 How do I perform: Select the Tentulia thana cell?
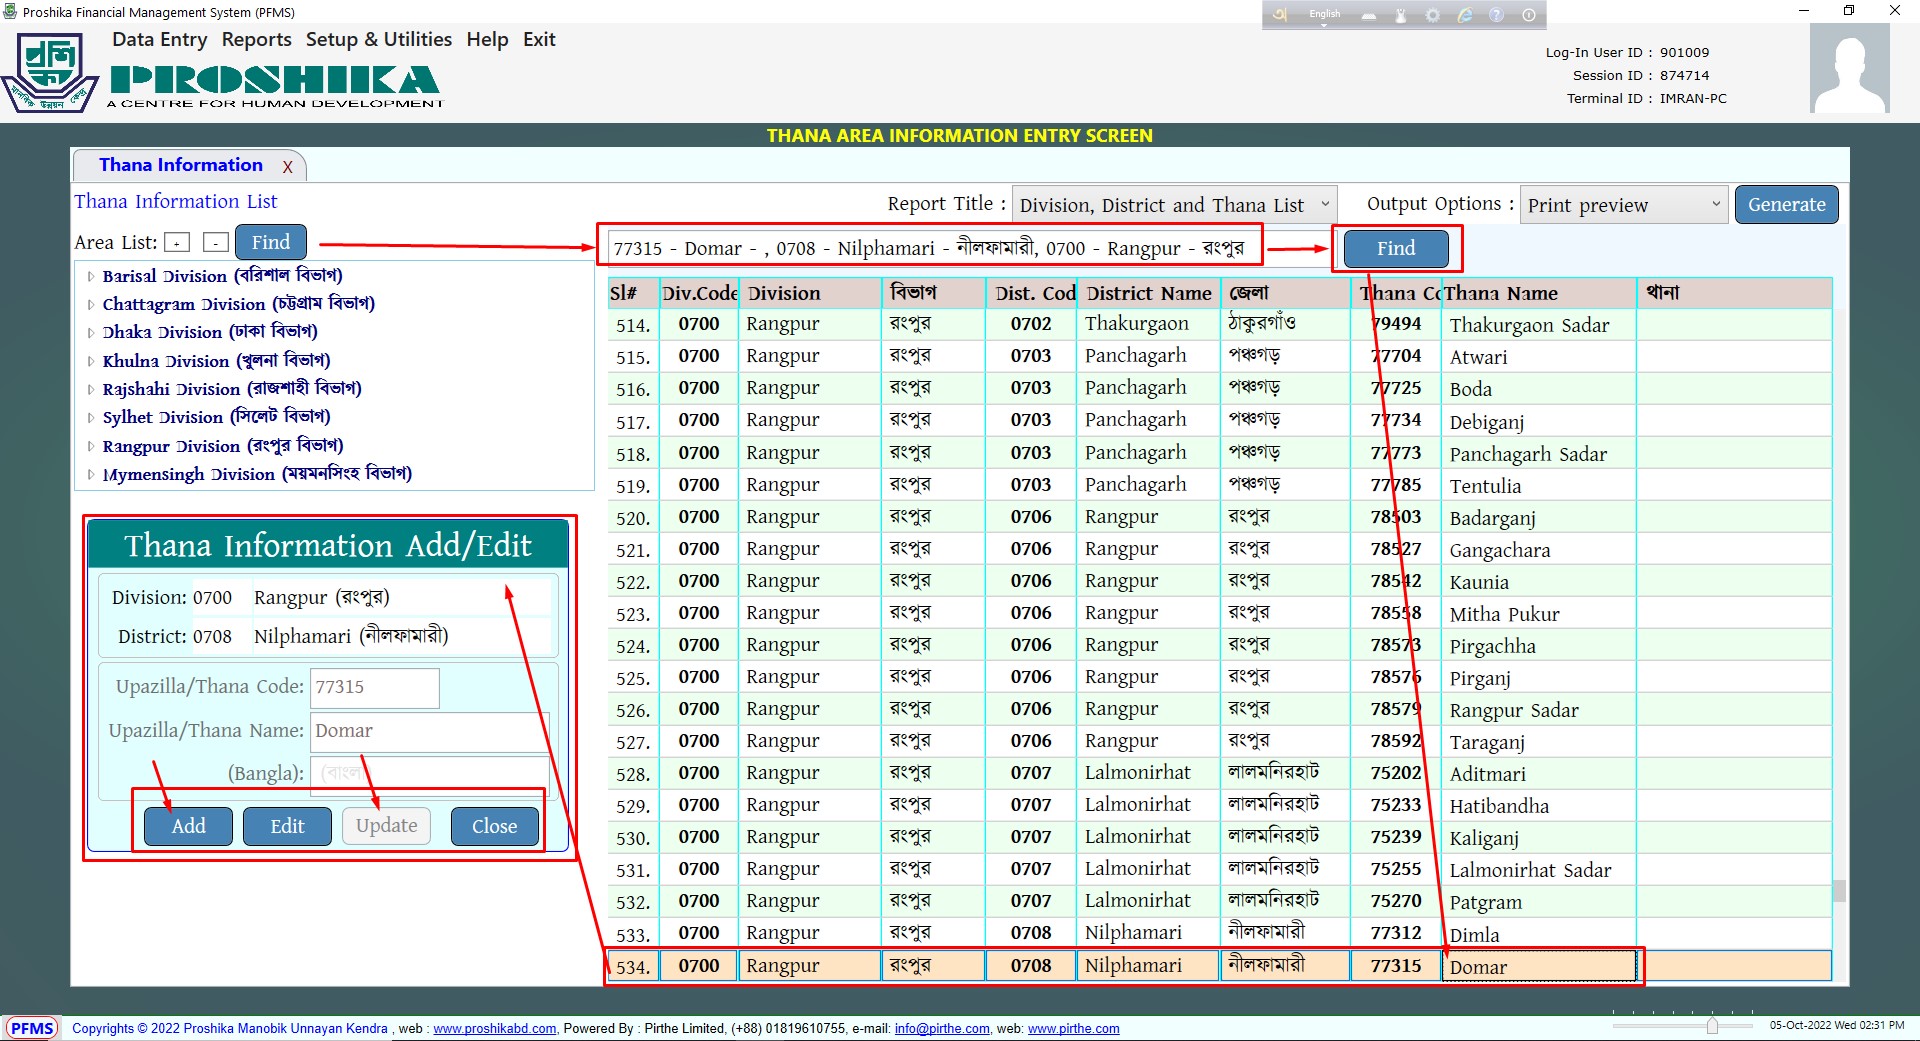point(1538,485)
